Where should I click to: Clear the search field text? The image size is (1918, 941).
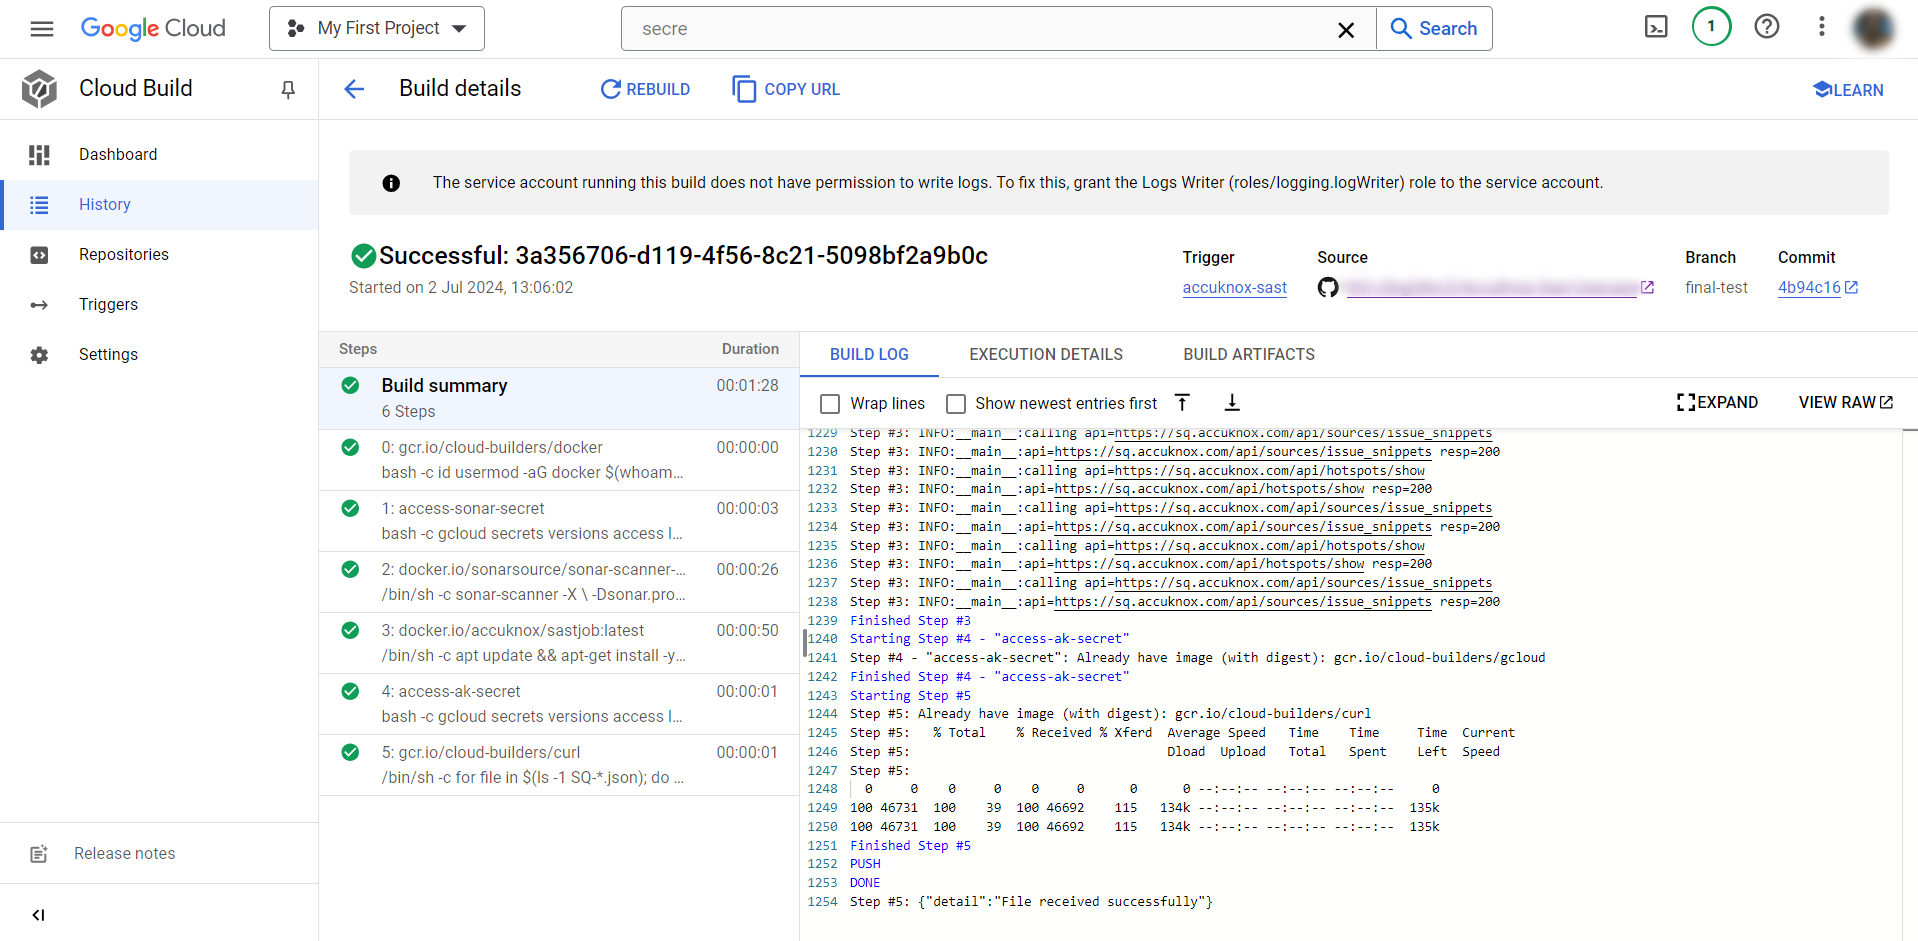(1345, 29)
